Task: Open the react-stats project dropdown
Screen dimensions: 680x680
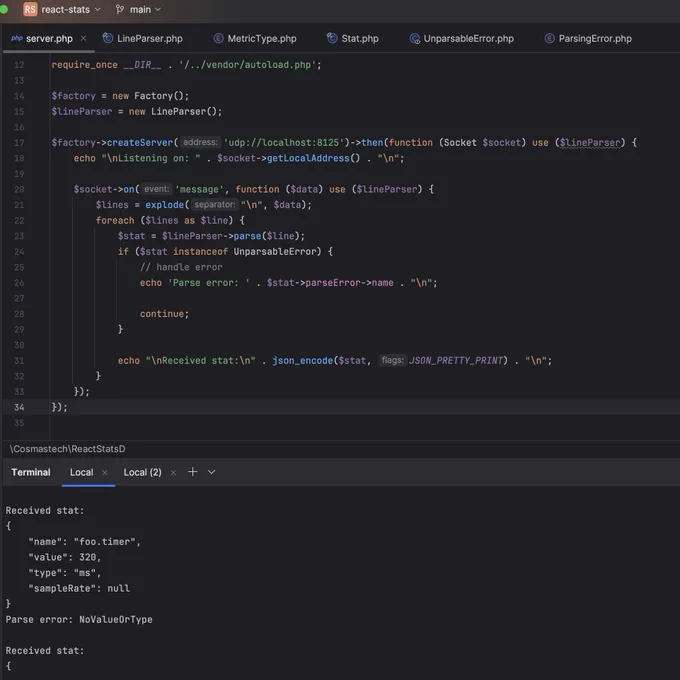Action: [71, 9]
